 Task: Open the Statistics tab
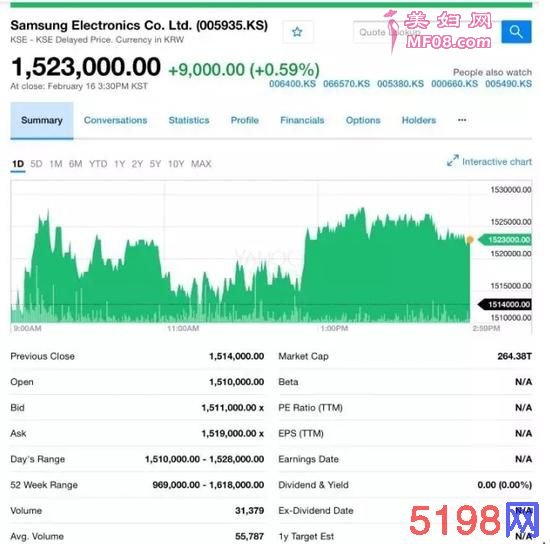pos(189,120)
